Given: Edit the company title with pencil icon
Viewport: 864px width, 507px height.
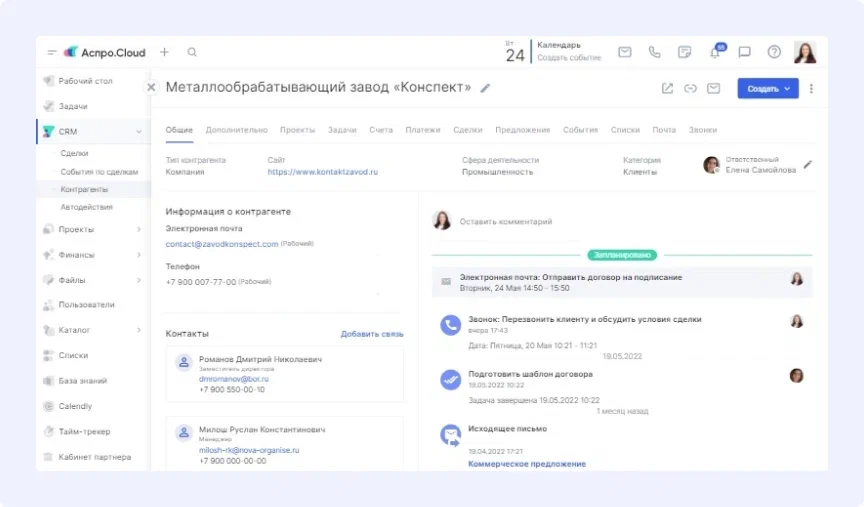Looking at the screenshot, I should click(x=485, y=88).
